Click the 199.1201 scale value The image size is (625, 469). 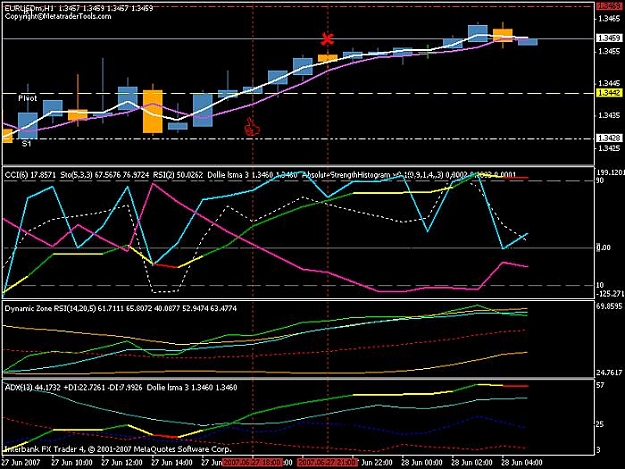pyautogui.click(x=610, y=172)
